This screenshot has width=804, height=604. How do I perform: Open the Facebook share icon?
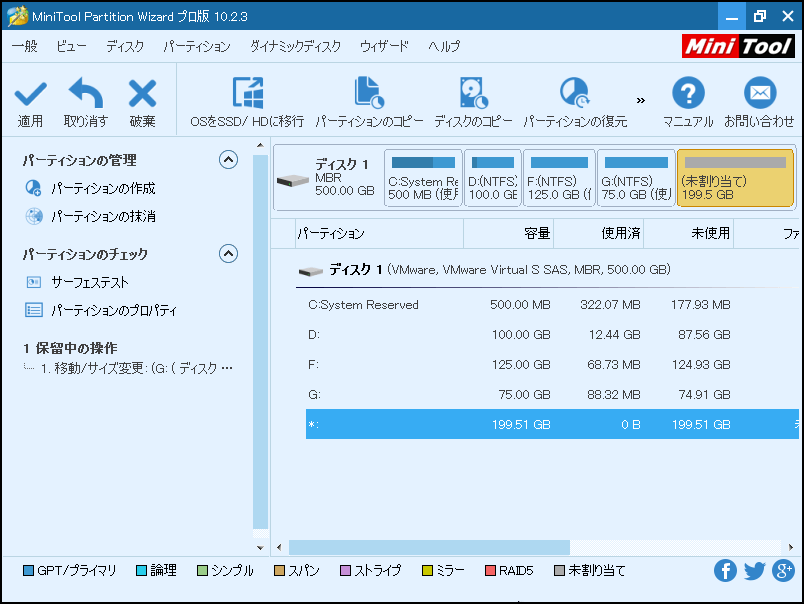coord(725,570)
